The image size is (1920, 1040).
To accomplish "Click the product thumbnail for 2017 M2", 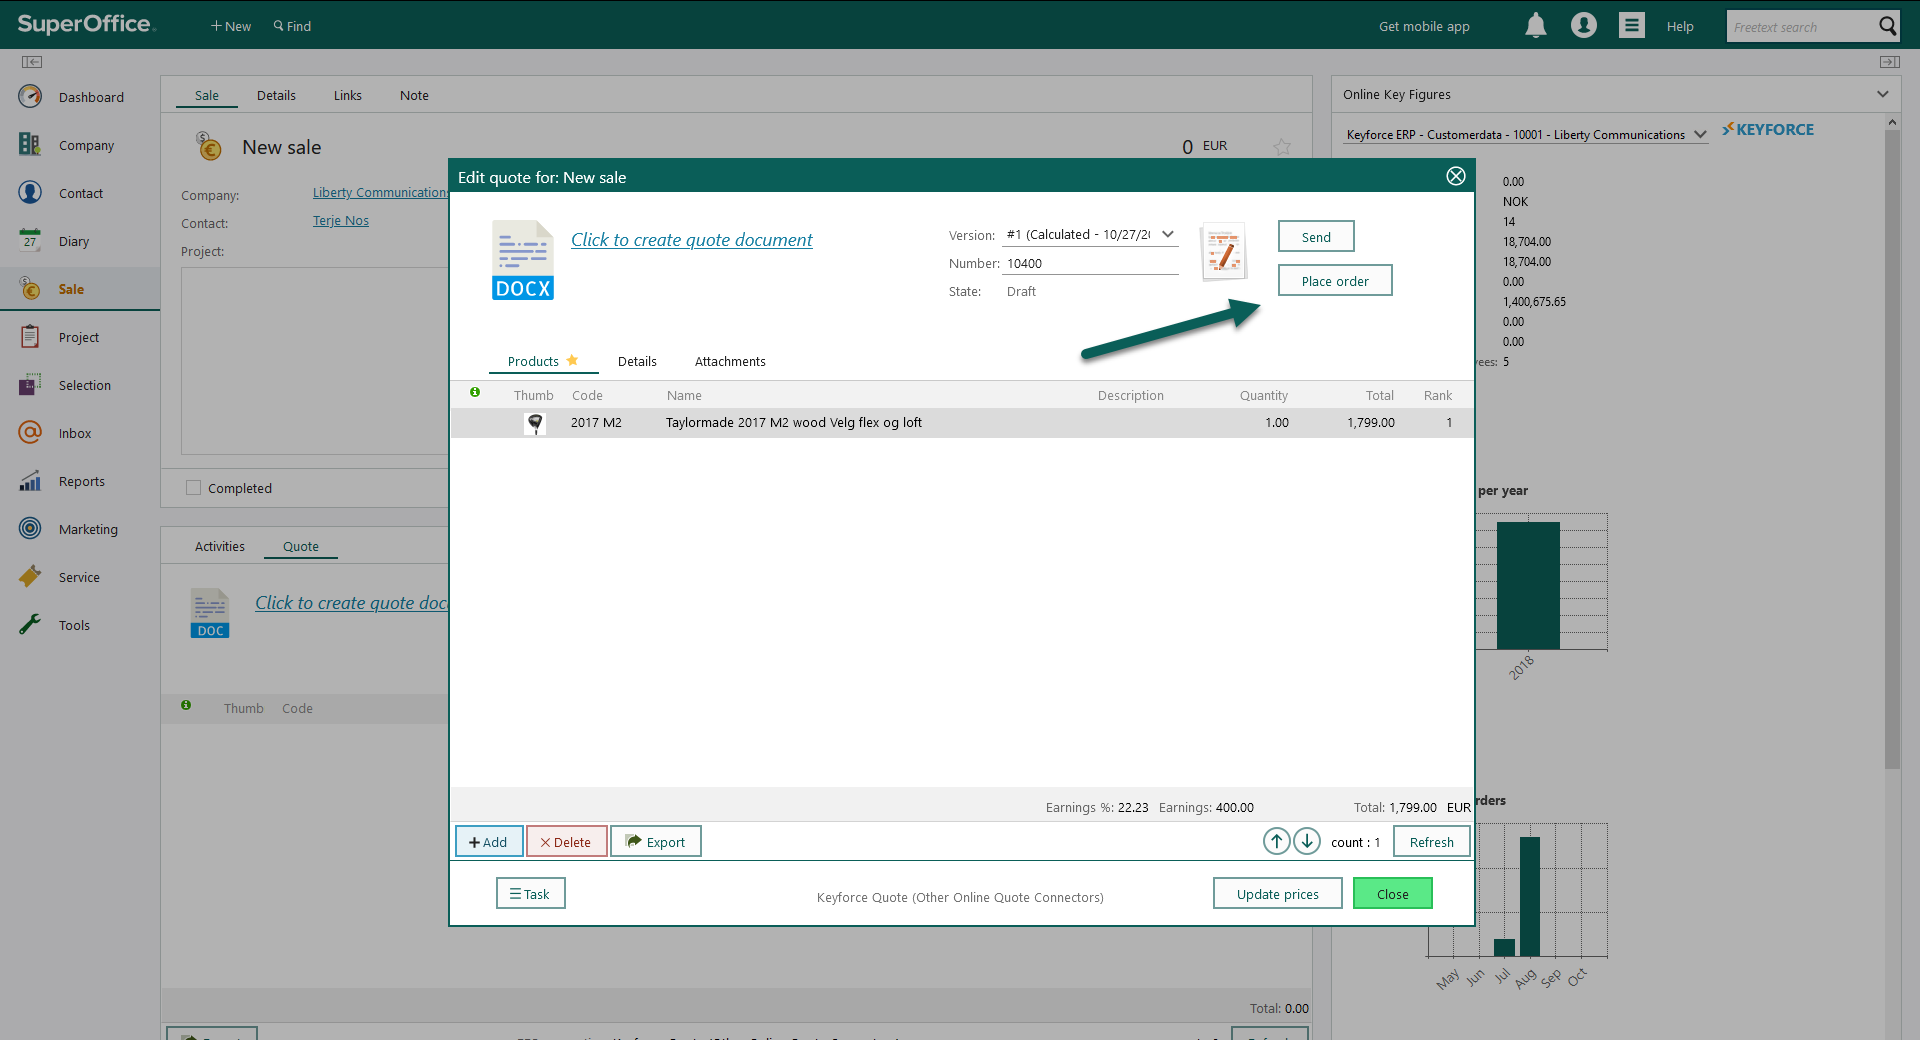I will 535,423.
